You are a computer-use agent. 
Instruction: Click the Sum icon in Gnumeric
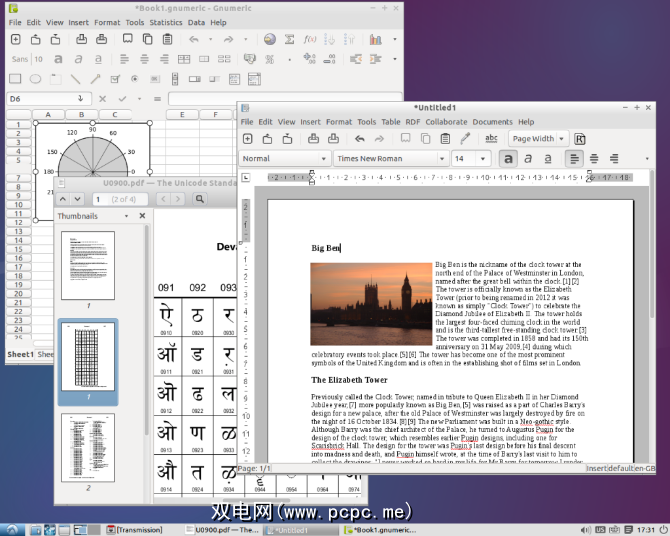[289, 40]
